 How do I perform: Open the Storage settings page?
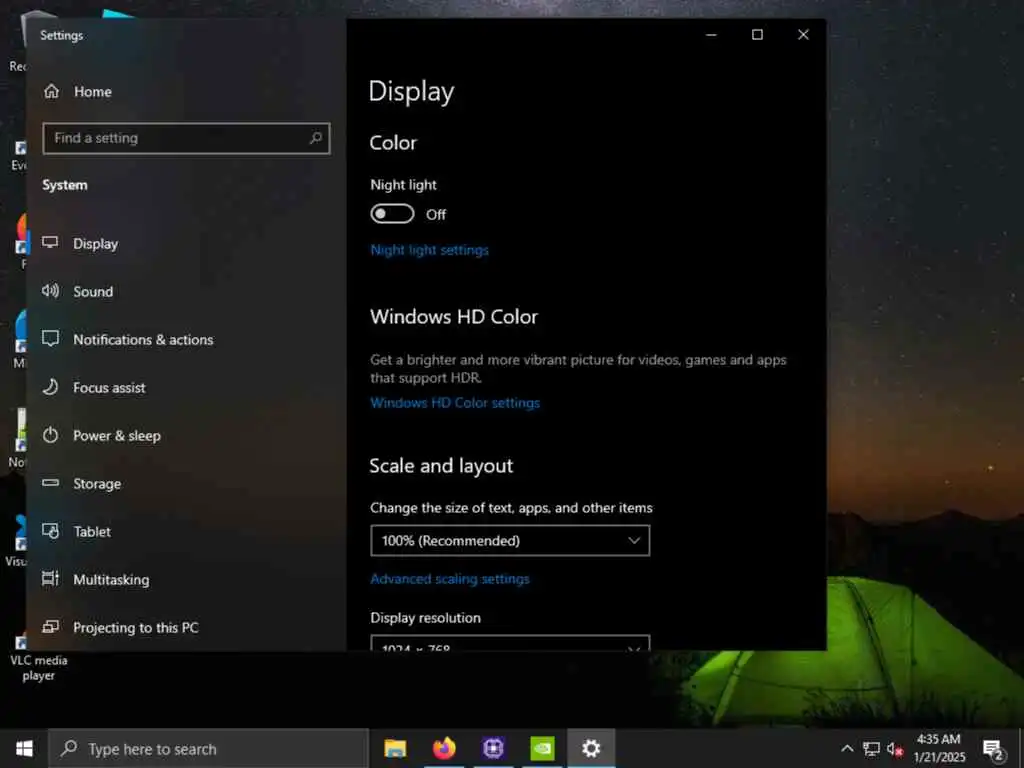click(97, 484)
